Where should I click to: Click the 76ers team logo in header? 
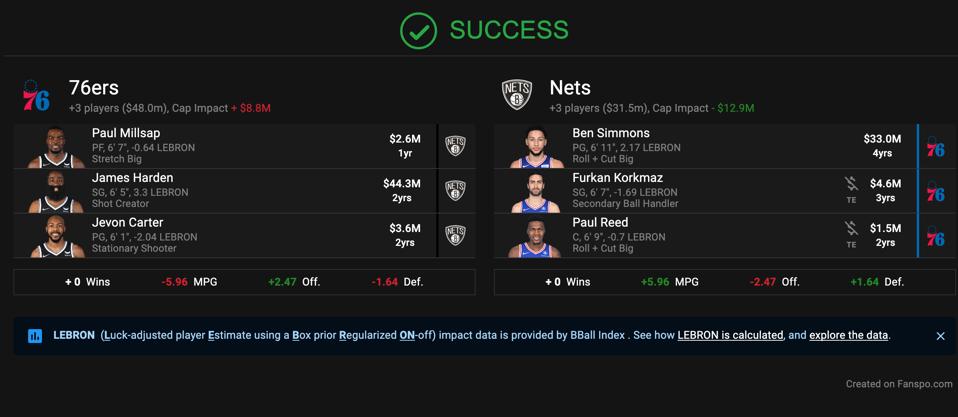coord(36,96)
